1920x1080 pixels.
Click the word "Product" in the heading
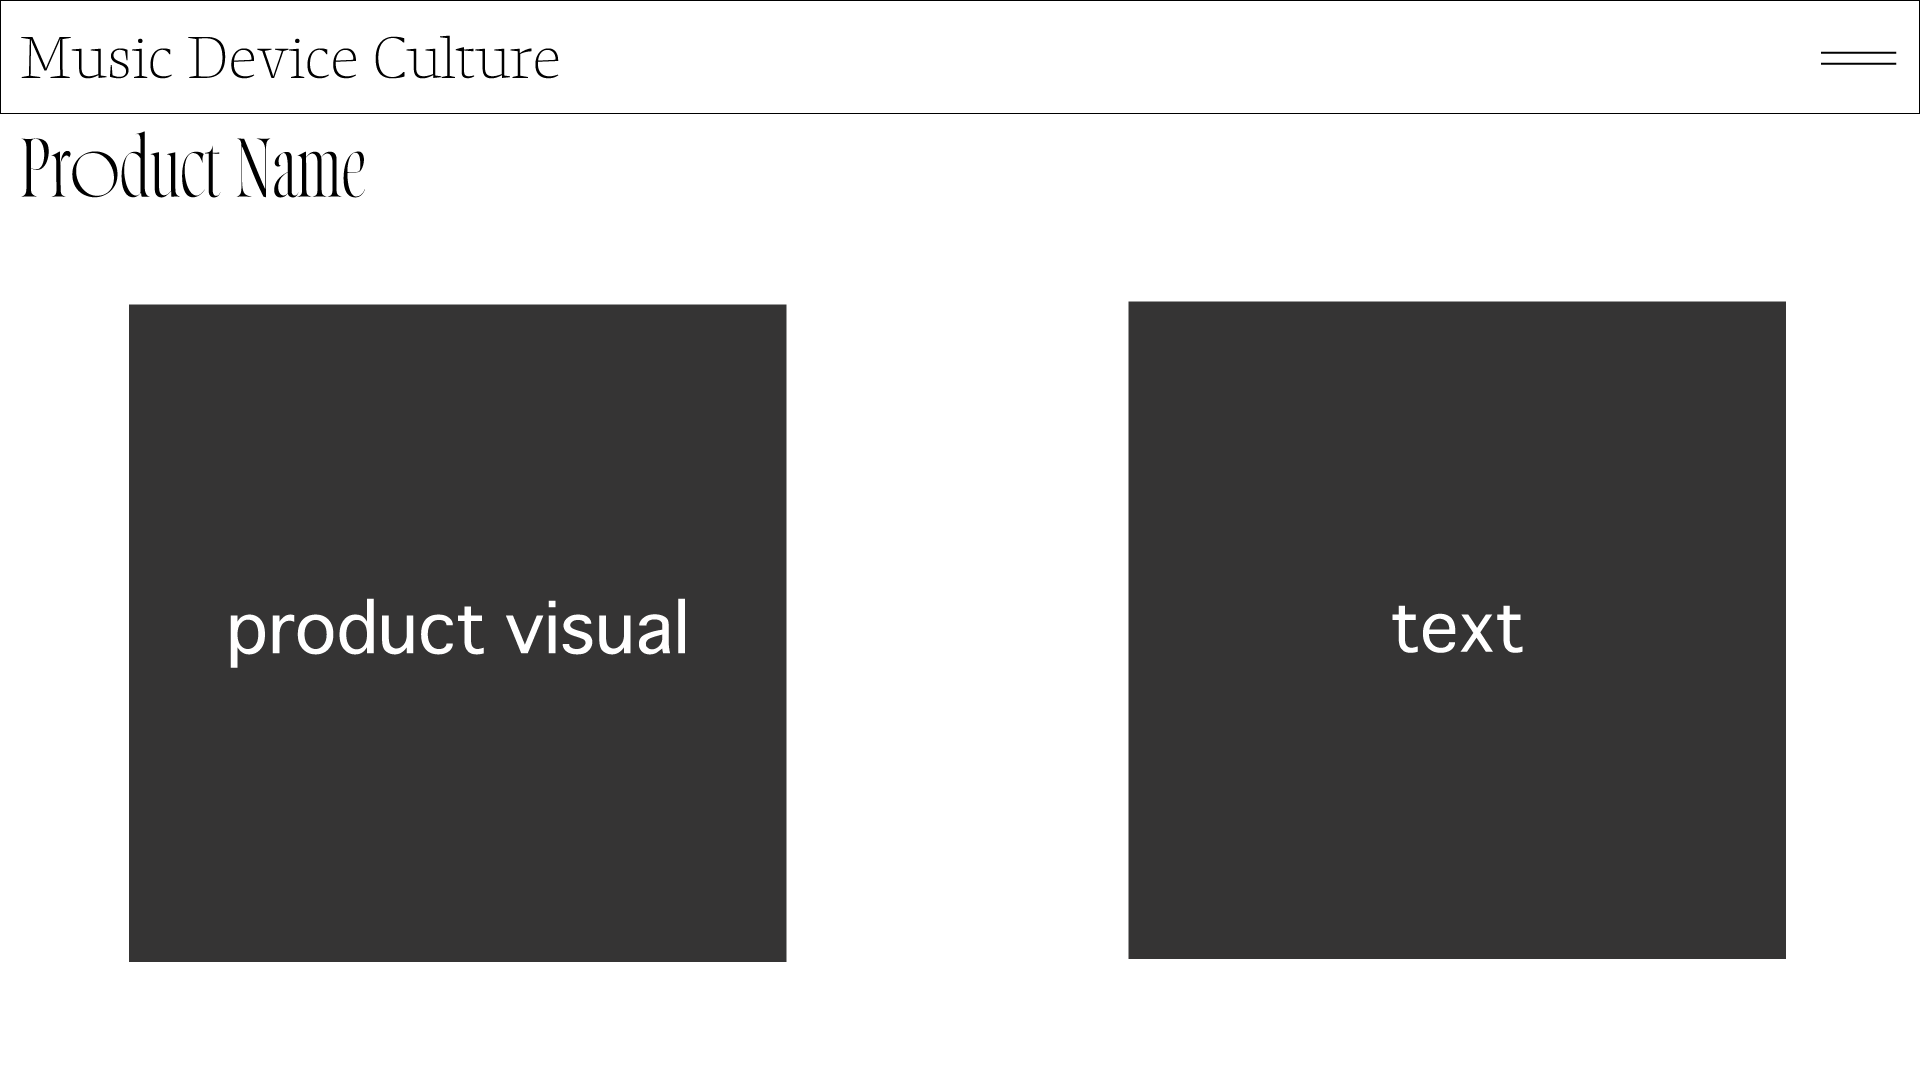click(x=120, y=167)
